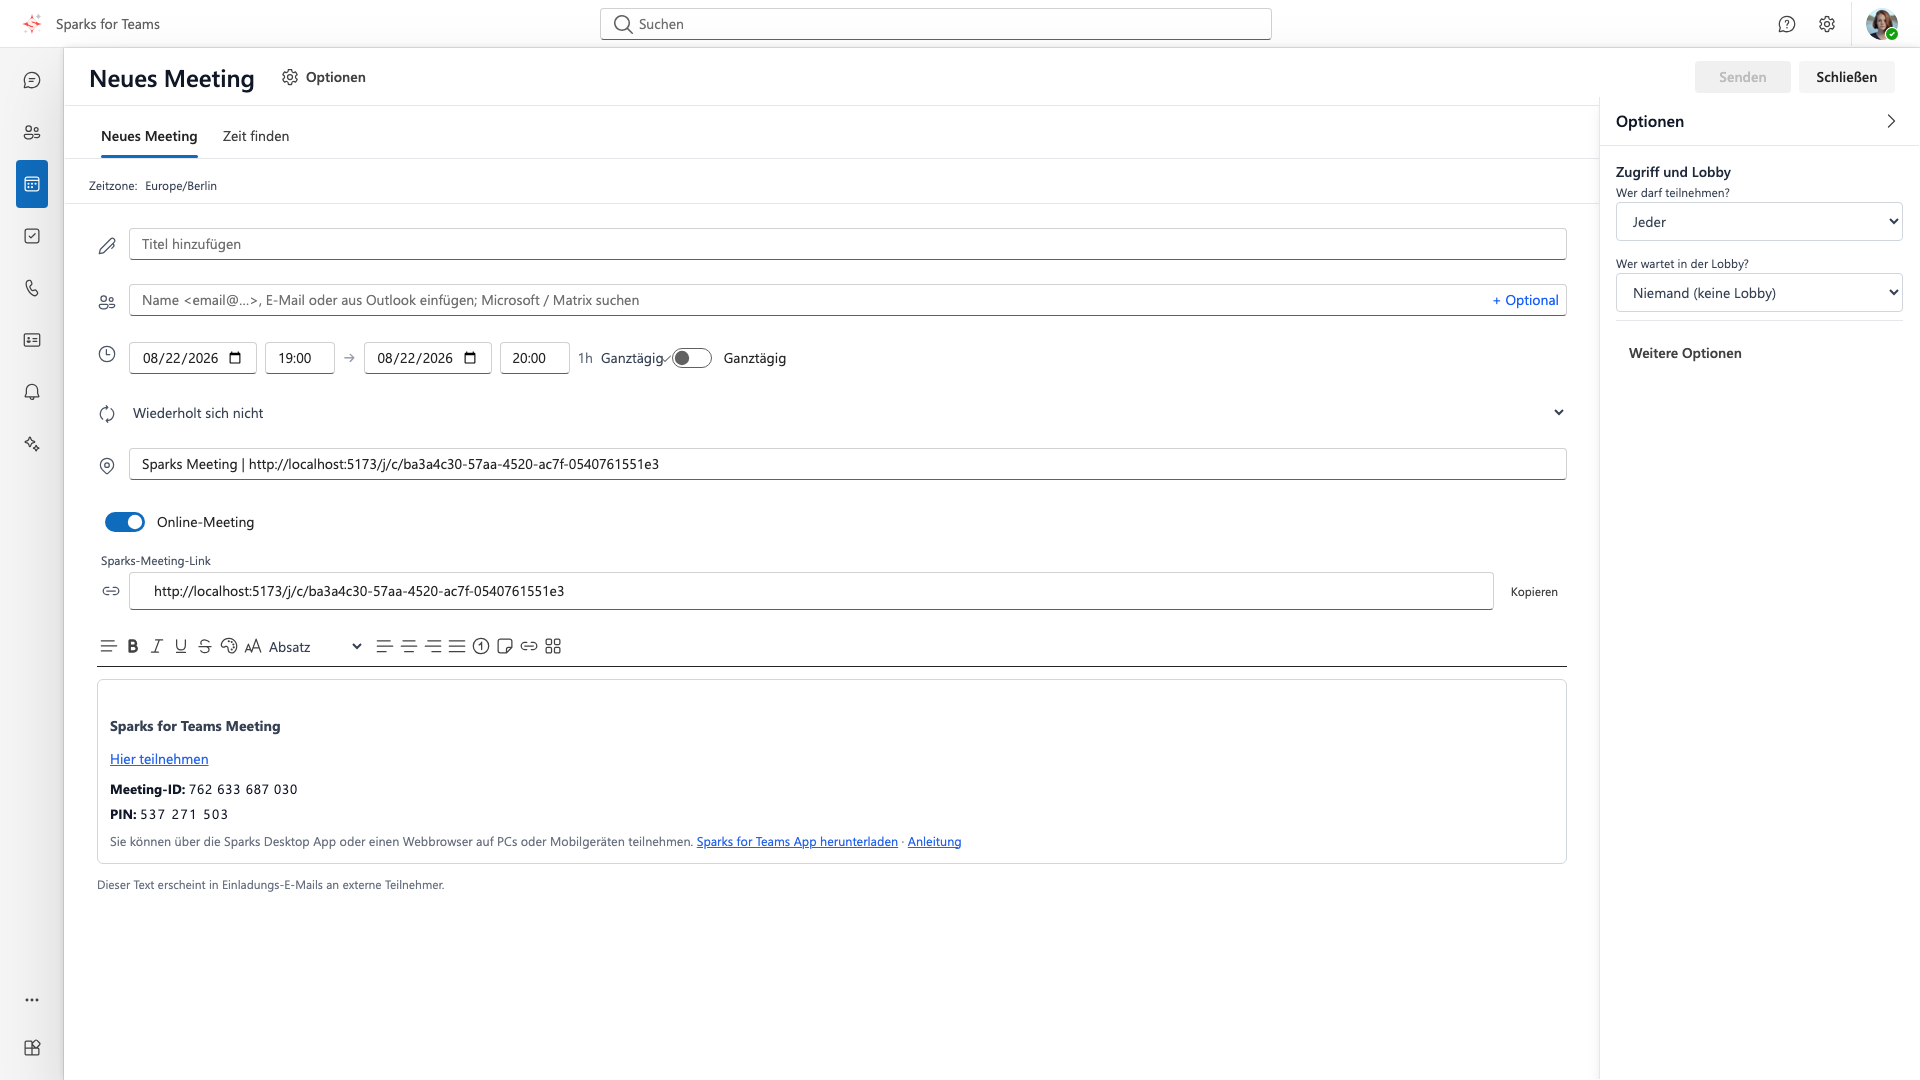Open the grid apps icon in editor toolbar

pyautogui.click(x=553, y=647)
